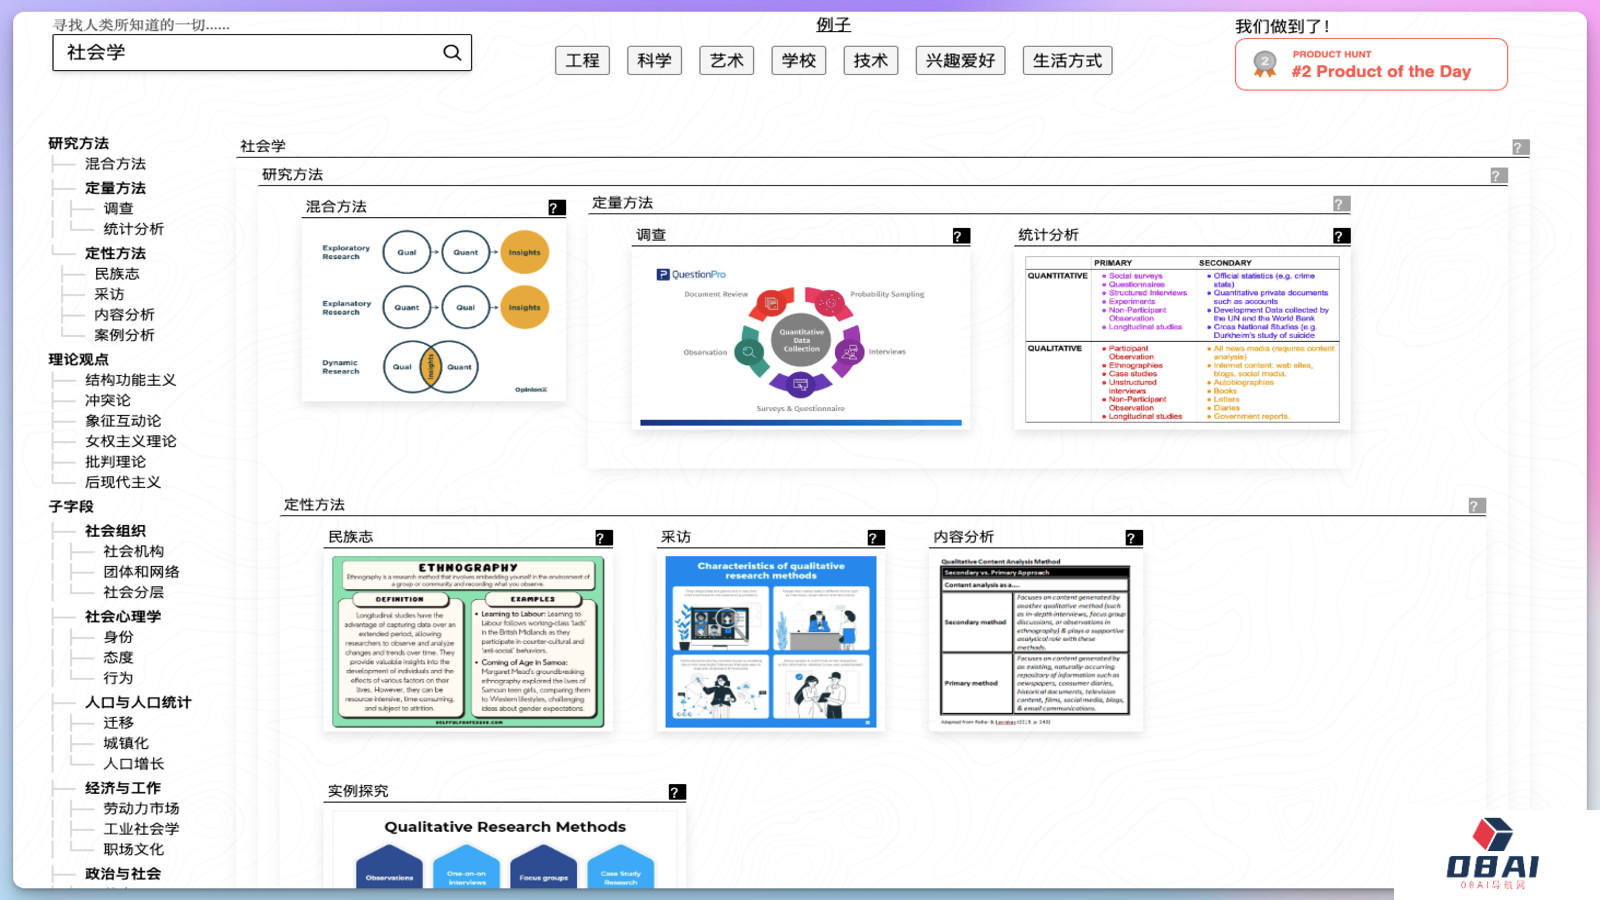Open help icon for 内容分析 card
This screenshot has height=900, width=1600.
[1132, 538]
